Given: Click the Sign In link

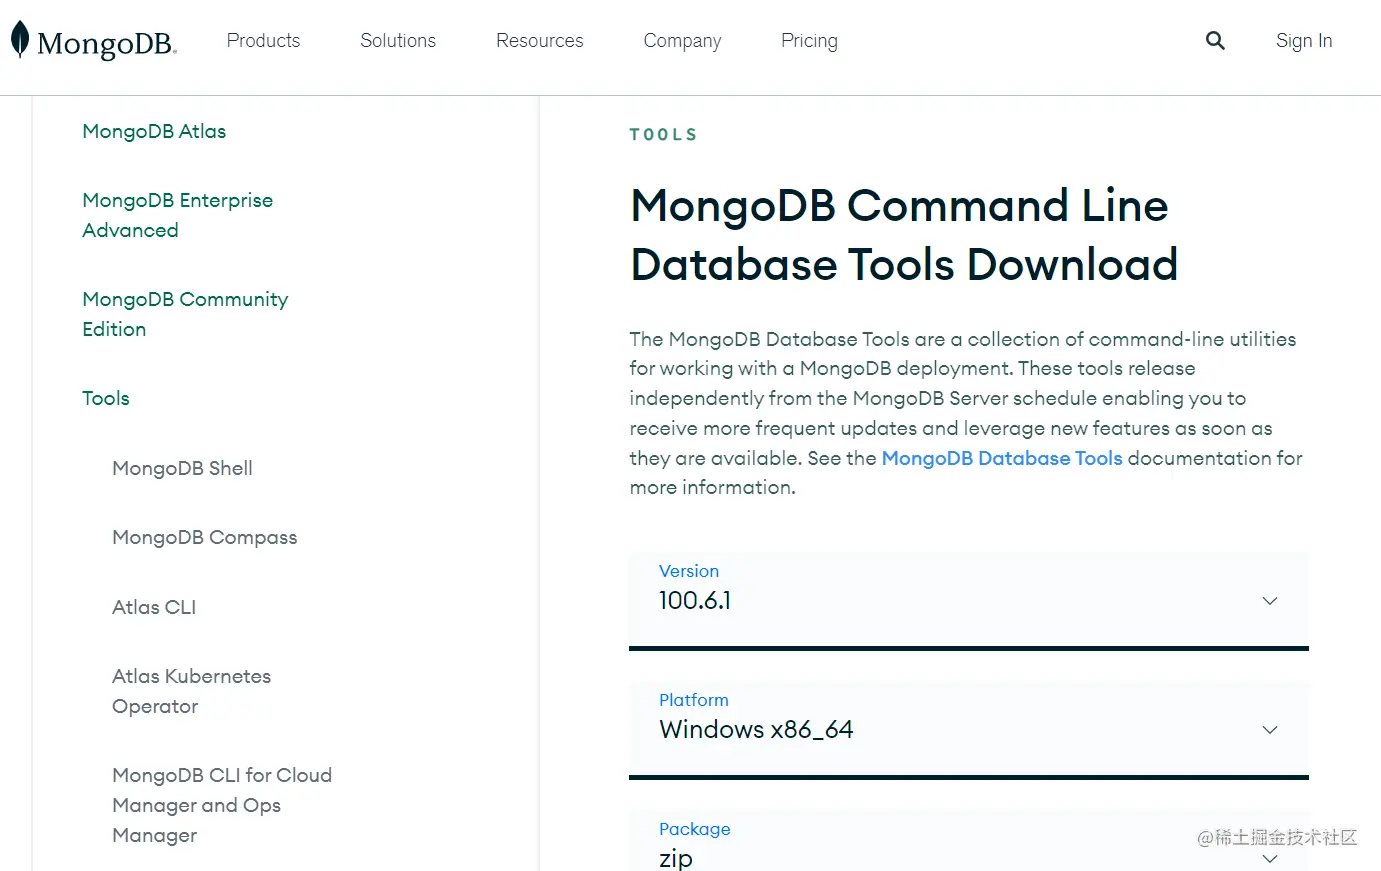Looking at the screenshot, I should 1304,41.
